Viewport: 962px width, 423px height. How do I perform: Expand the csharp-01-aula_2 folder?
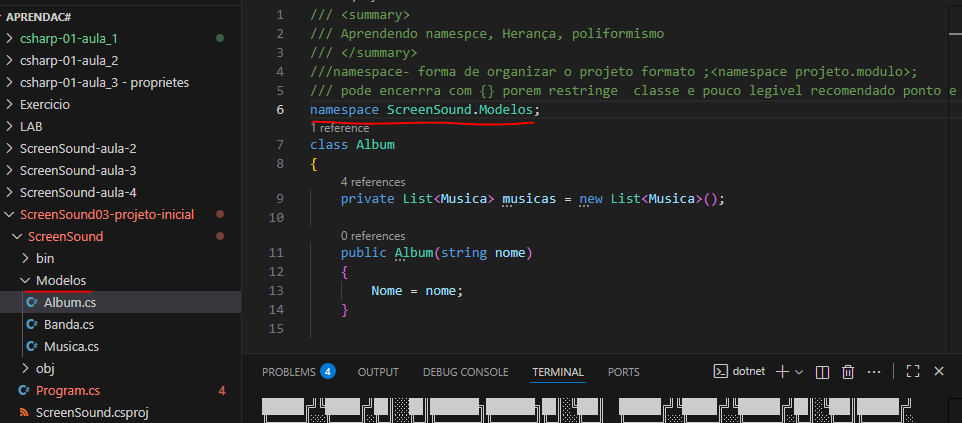click(x=9, y=61)
